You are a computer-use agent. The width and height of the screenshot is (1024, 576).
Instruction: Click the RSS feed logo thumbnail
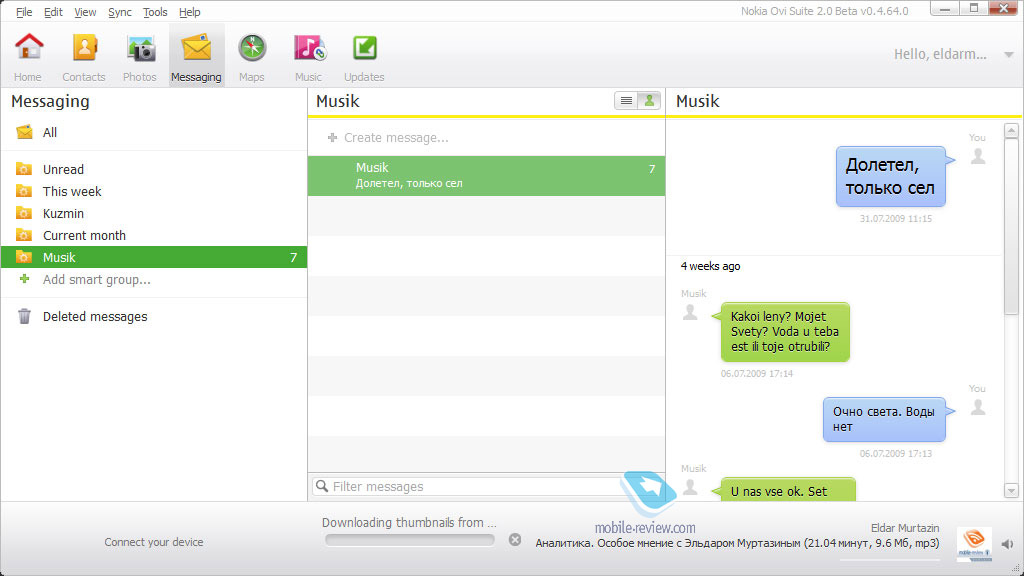coord(974,545)
